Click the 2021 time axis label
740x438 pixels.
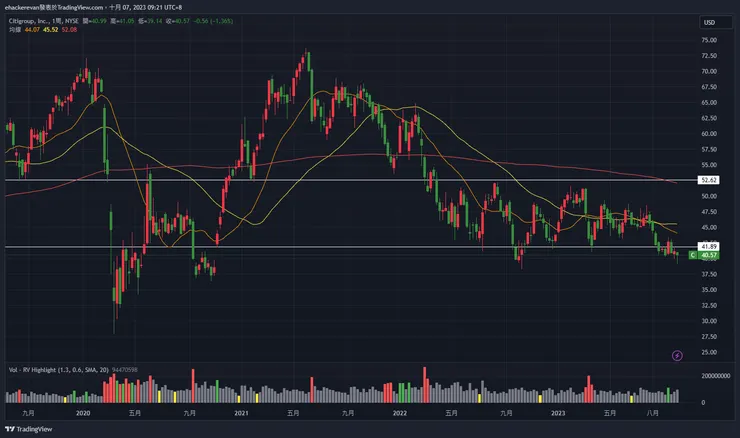[241, 413]
